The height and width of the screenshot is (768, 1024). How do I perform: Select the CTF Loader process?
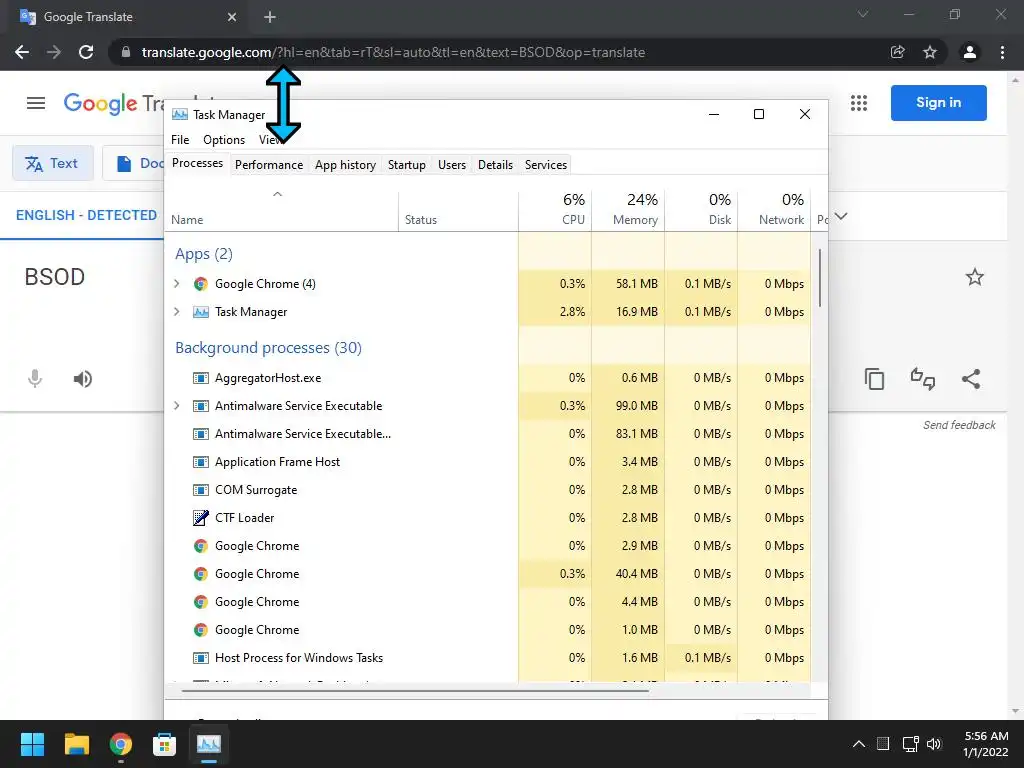point(487,518)
